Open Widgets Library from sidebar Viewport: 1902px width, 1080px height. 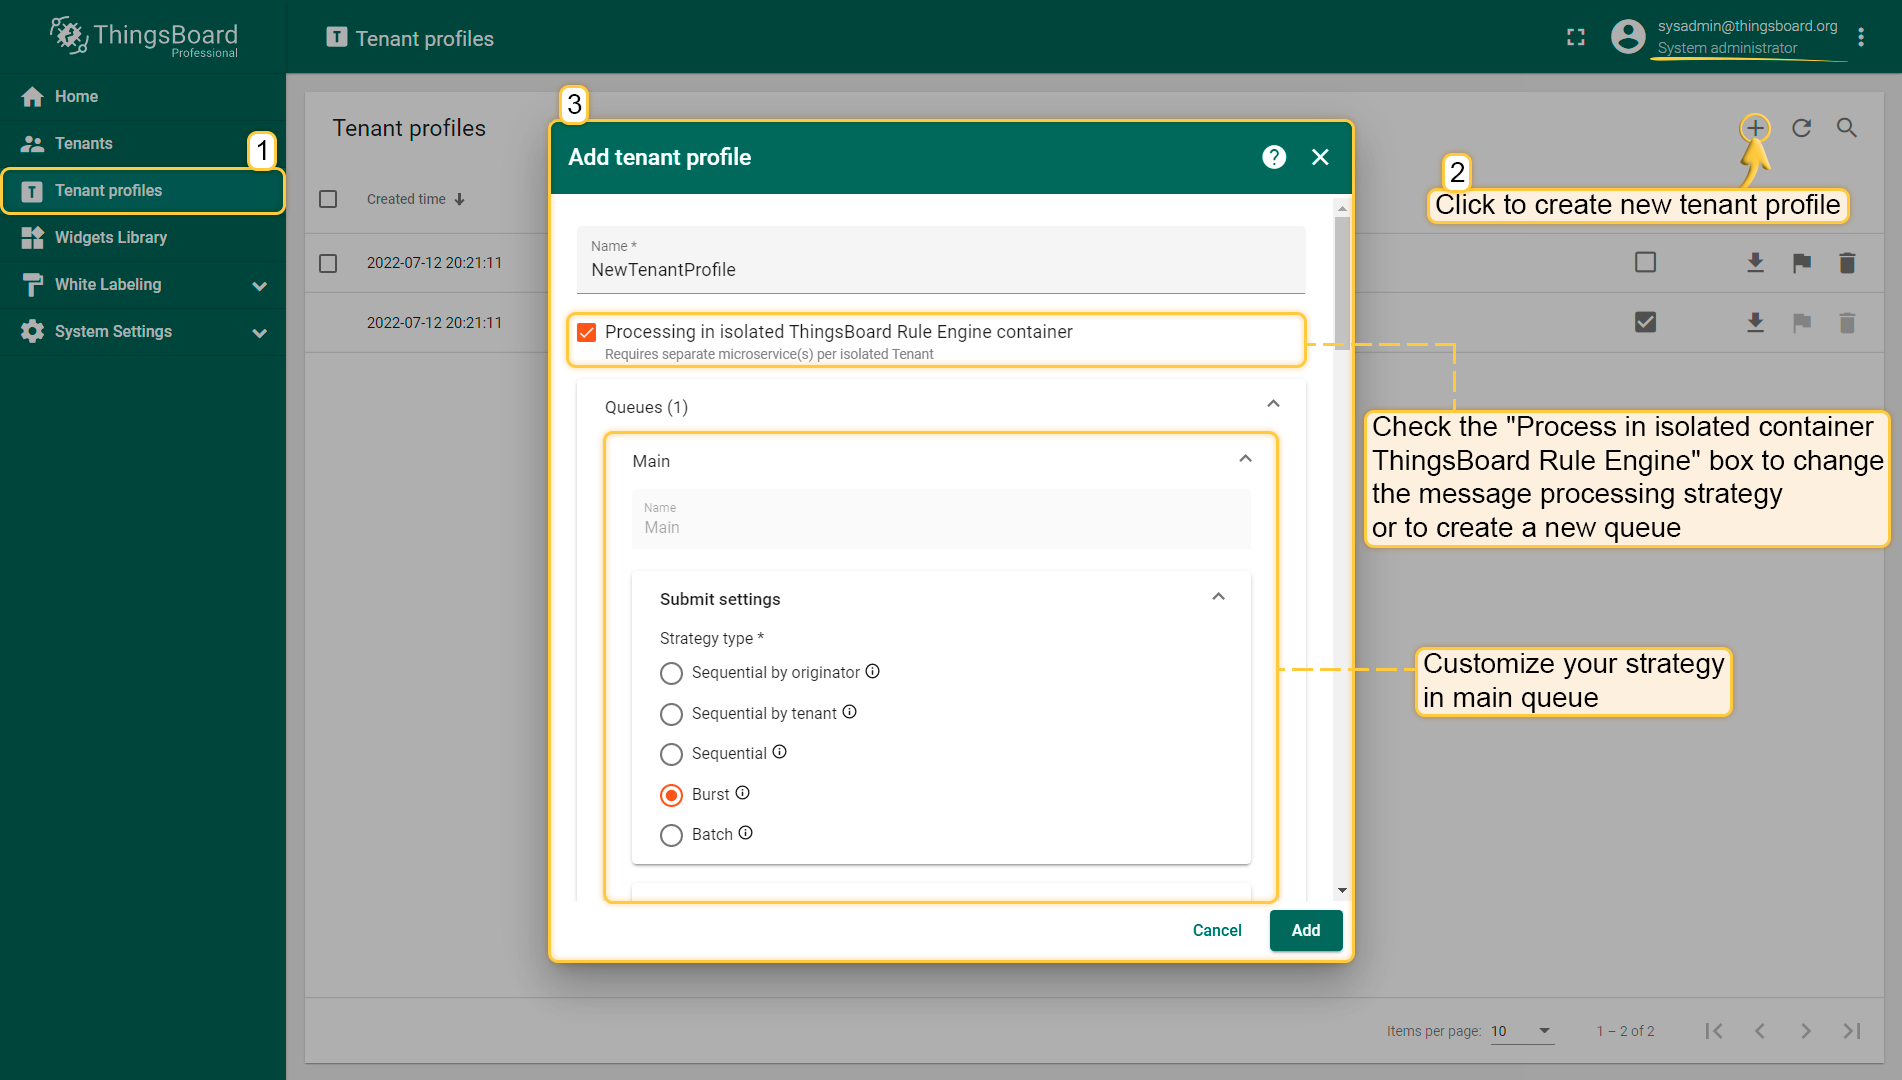(110, 238)
